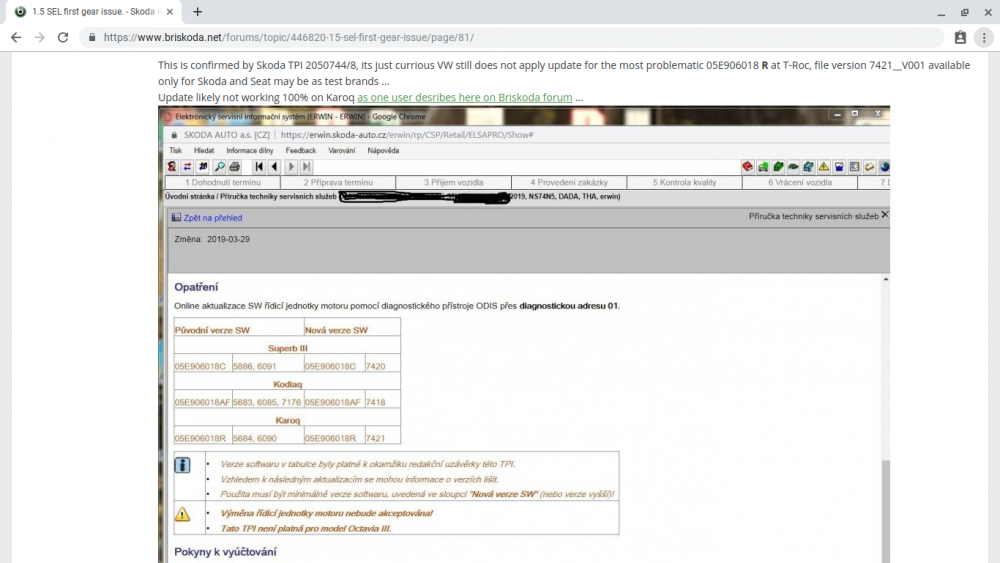Click the 'Opatření' heading

pos(196,287)
